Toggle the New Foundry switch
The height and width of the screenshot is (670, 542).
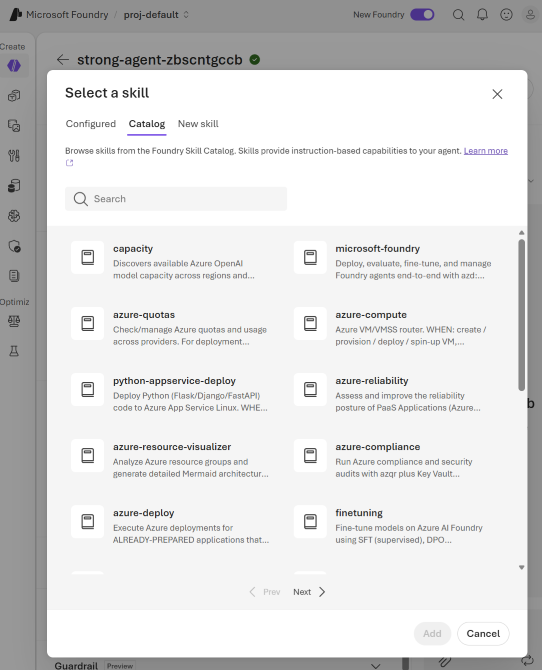tap(422, 15)
